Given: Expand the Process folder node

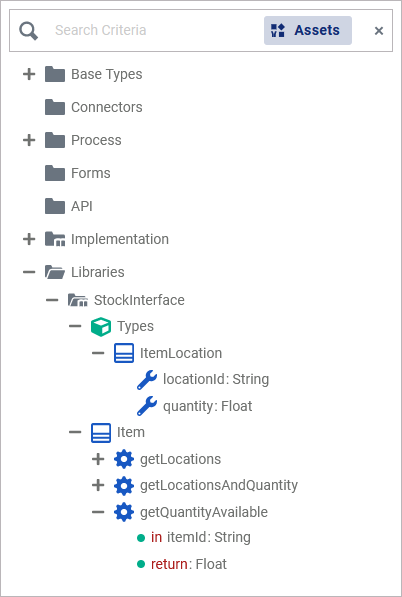Looking at the screenshot, I should coord(29,140).
